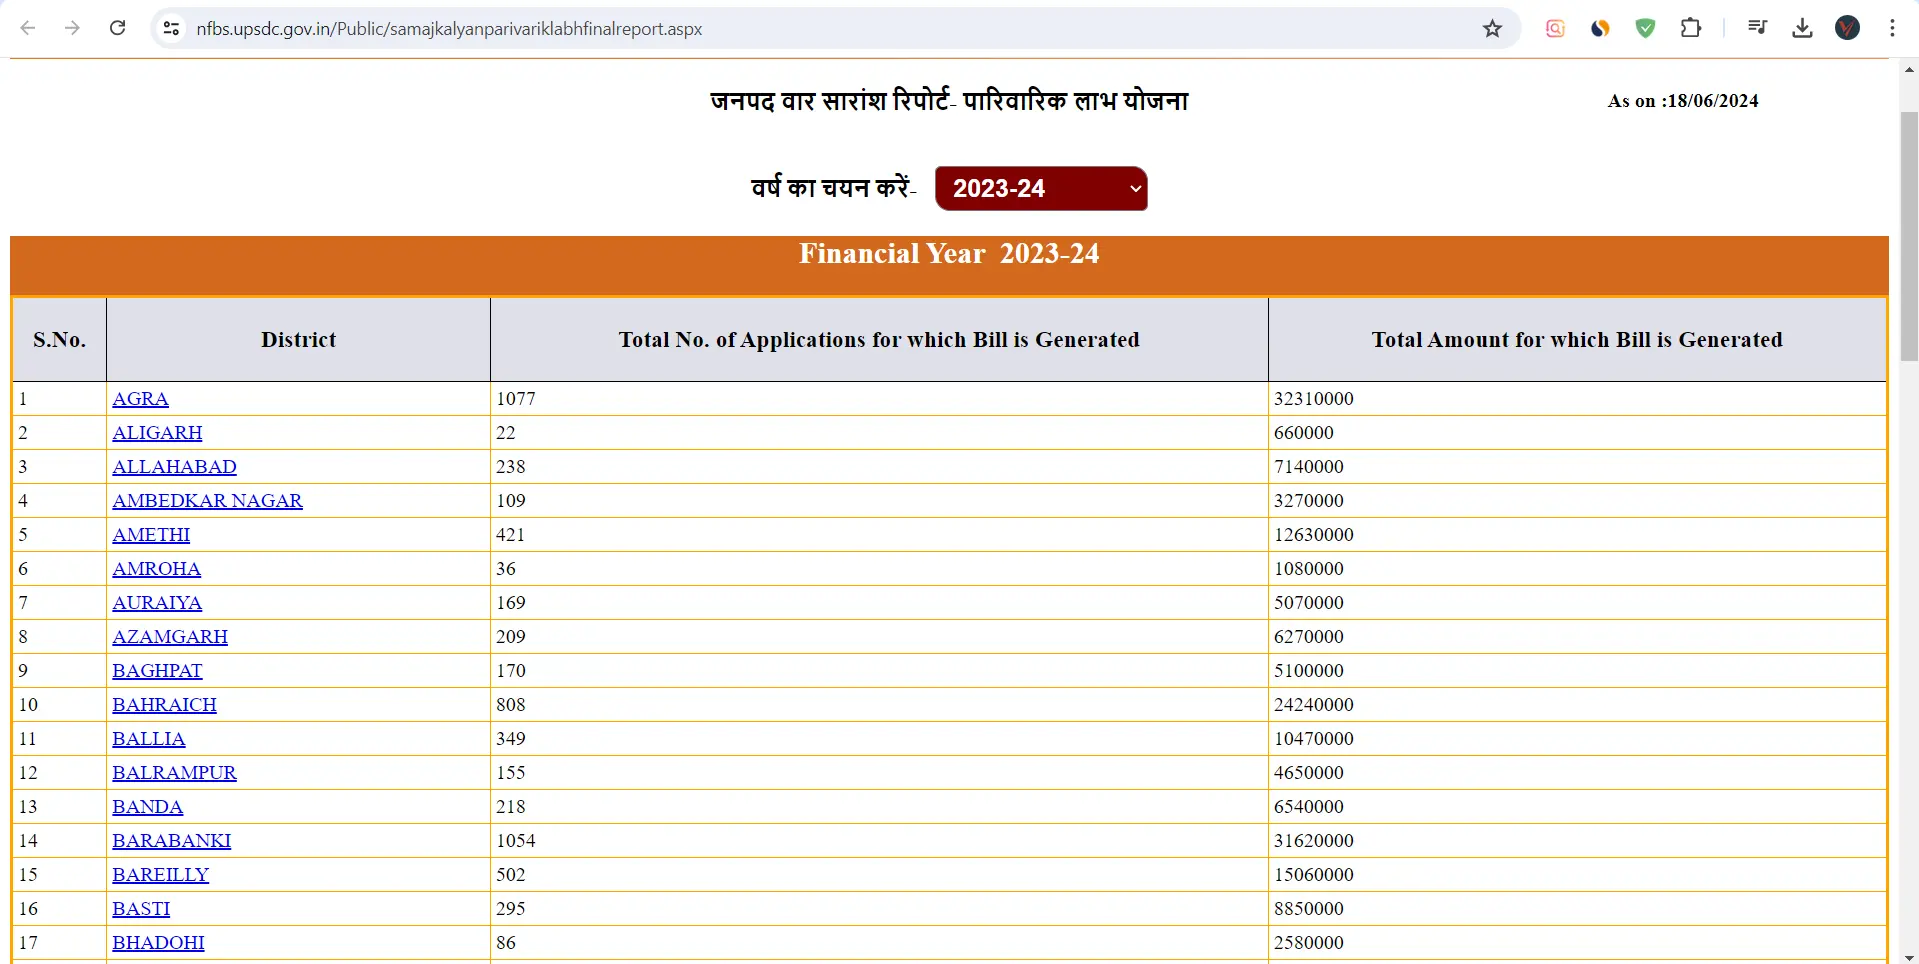Open the green shield extension
This screenshot has height=964, width=1919.
tap(1645, 28)
